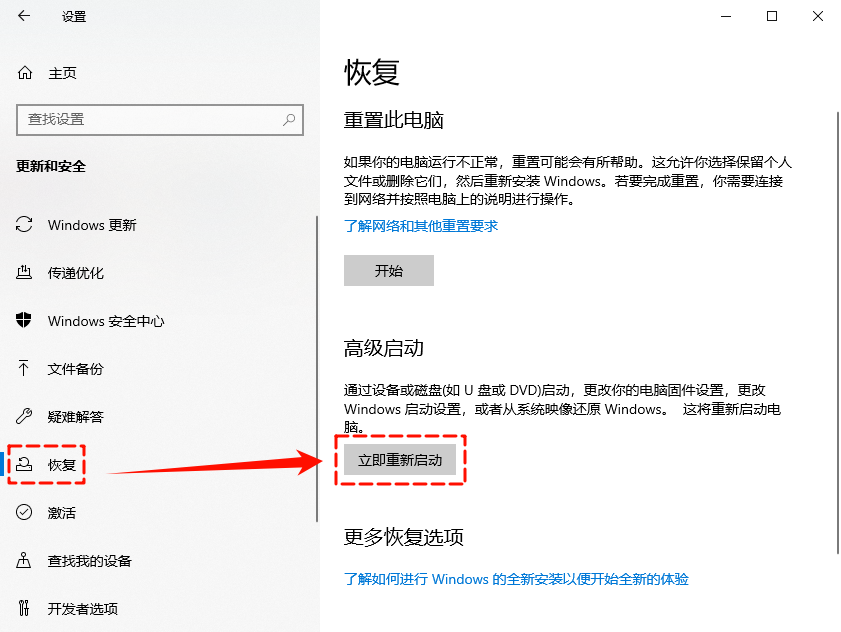Click the sidebar vertical scrollbar
This screenshot has height=632, width=841.
[317, 369]
